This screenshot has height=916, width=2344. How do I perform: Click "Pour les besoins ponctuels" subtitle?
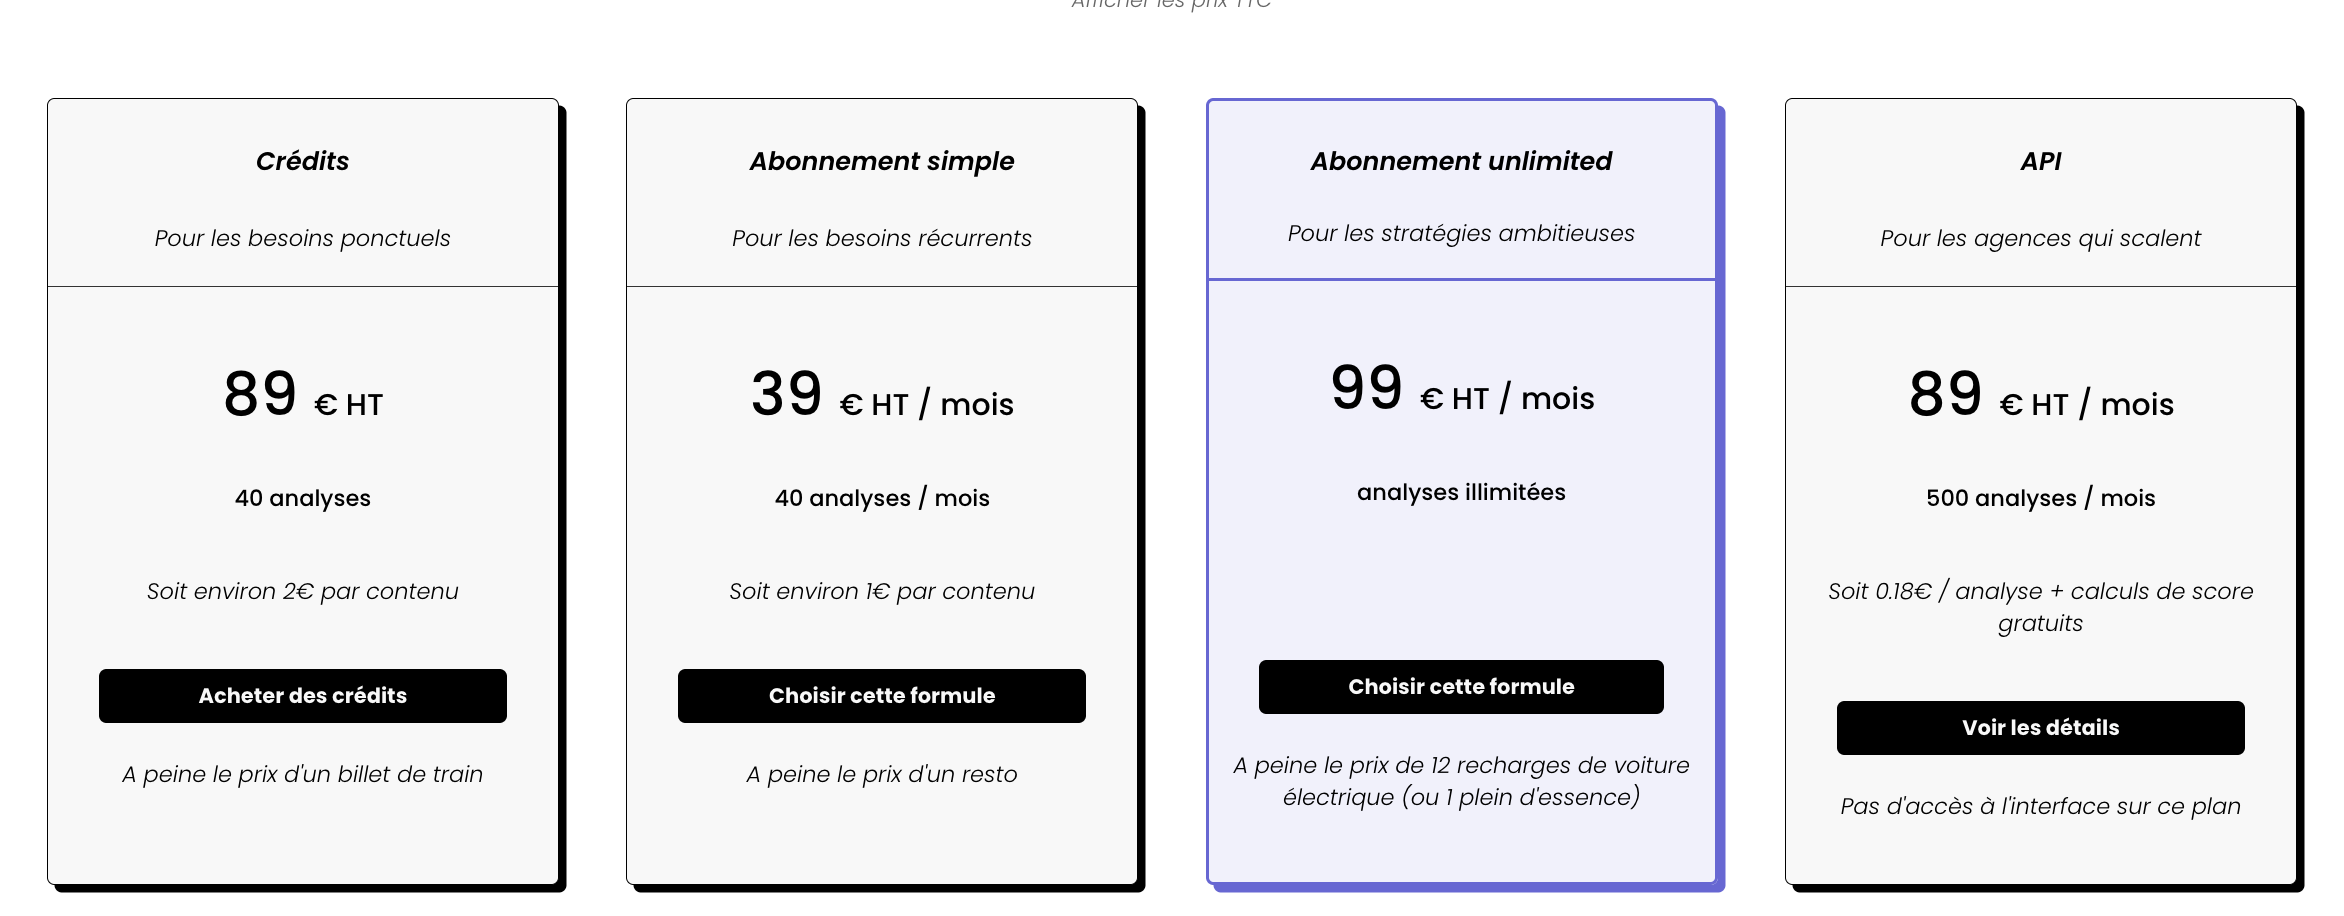point(302,238)
